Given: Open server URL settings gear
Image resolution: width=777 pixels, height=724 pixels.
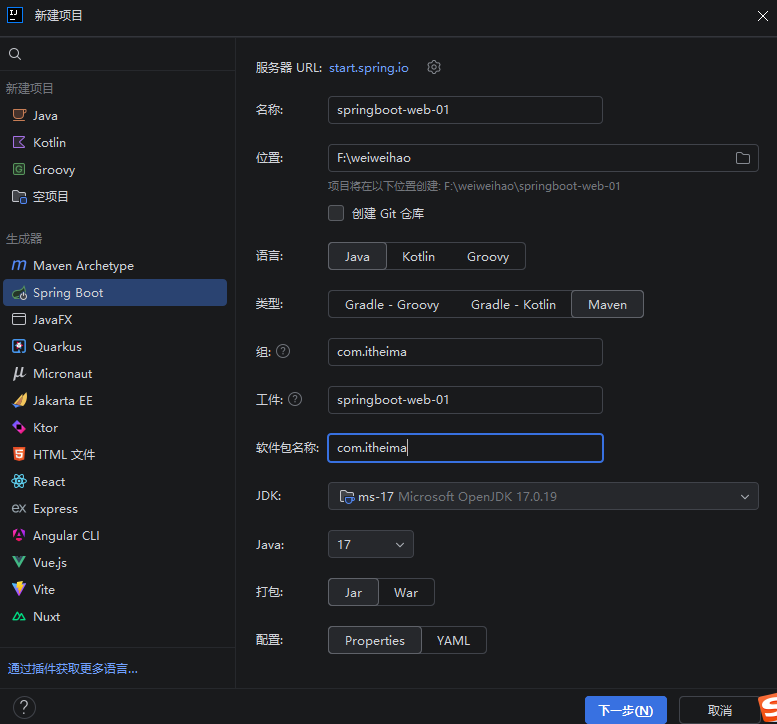Looking at the screenshot, I should click(x=434, y=67).
